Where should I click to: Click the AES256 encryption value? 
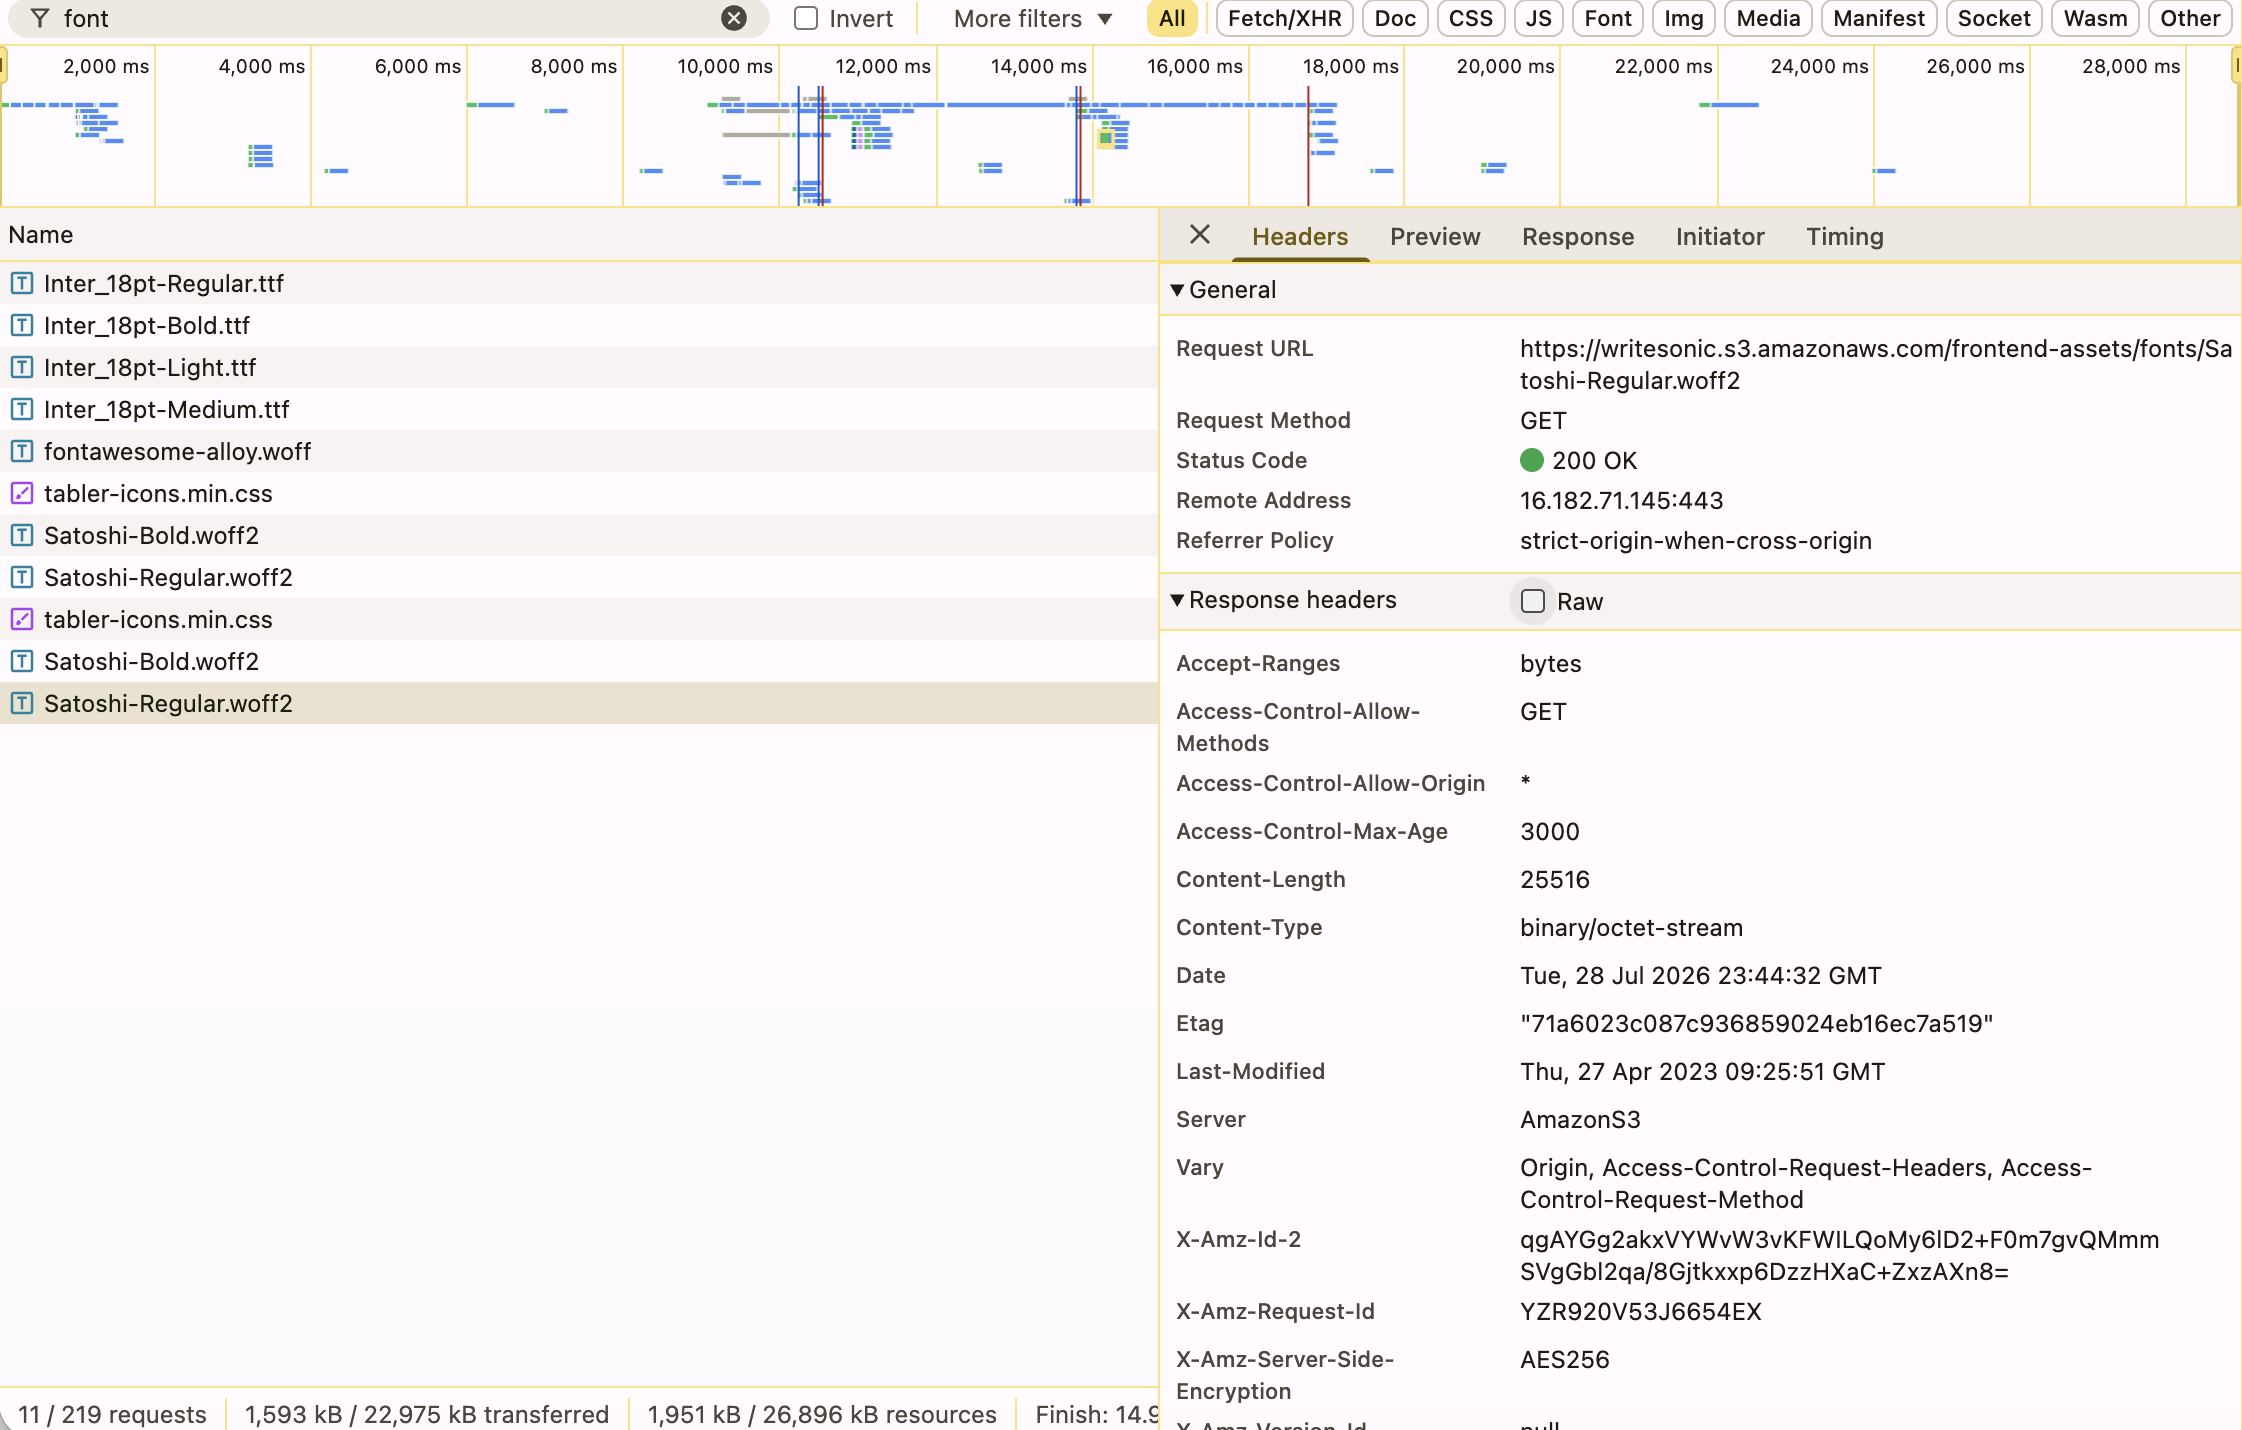click(x=1565, y=1359)
